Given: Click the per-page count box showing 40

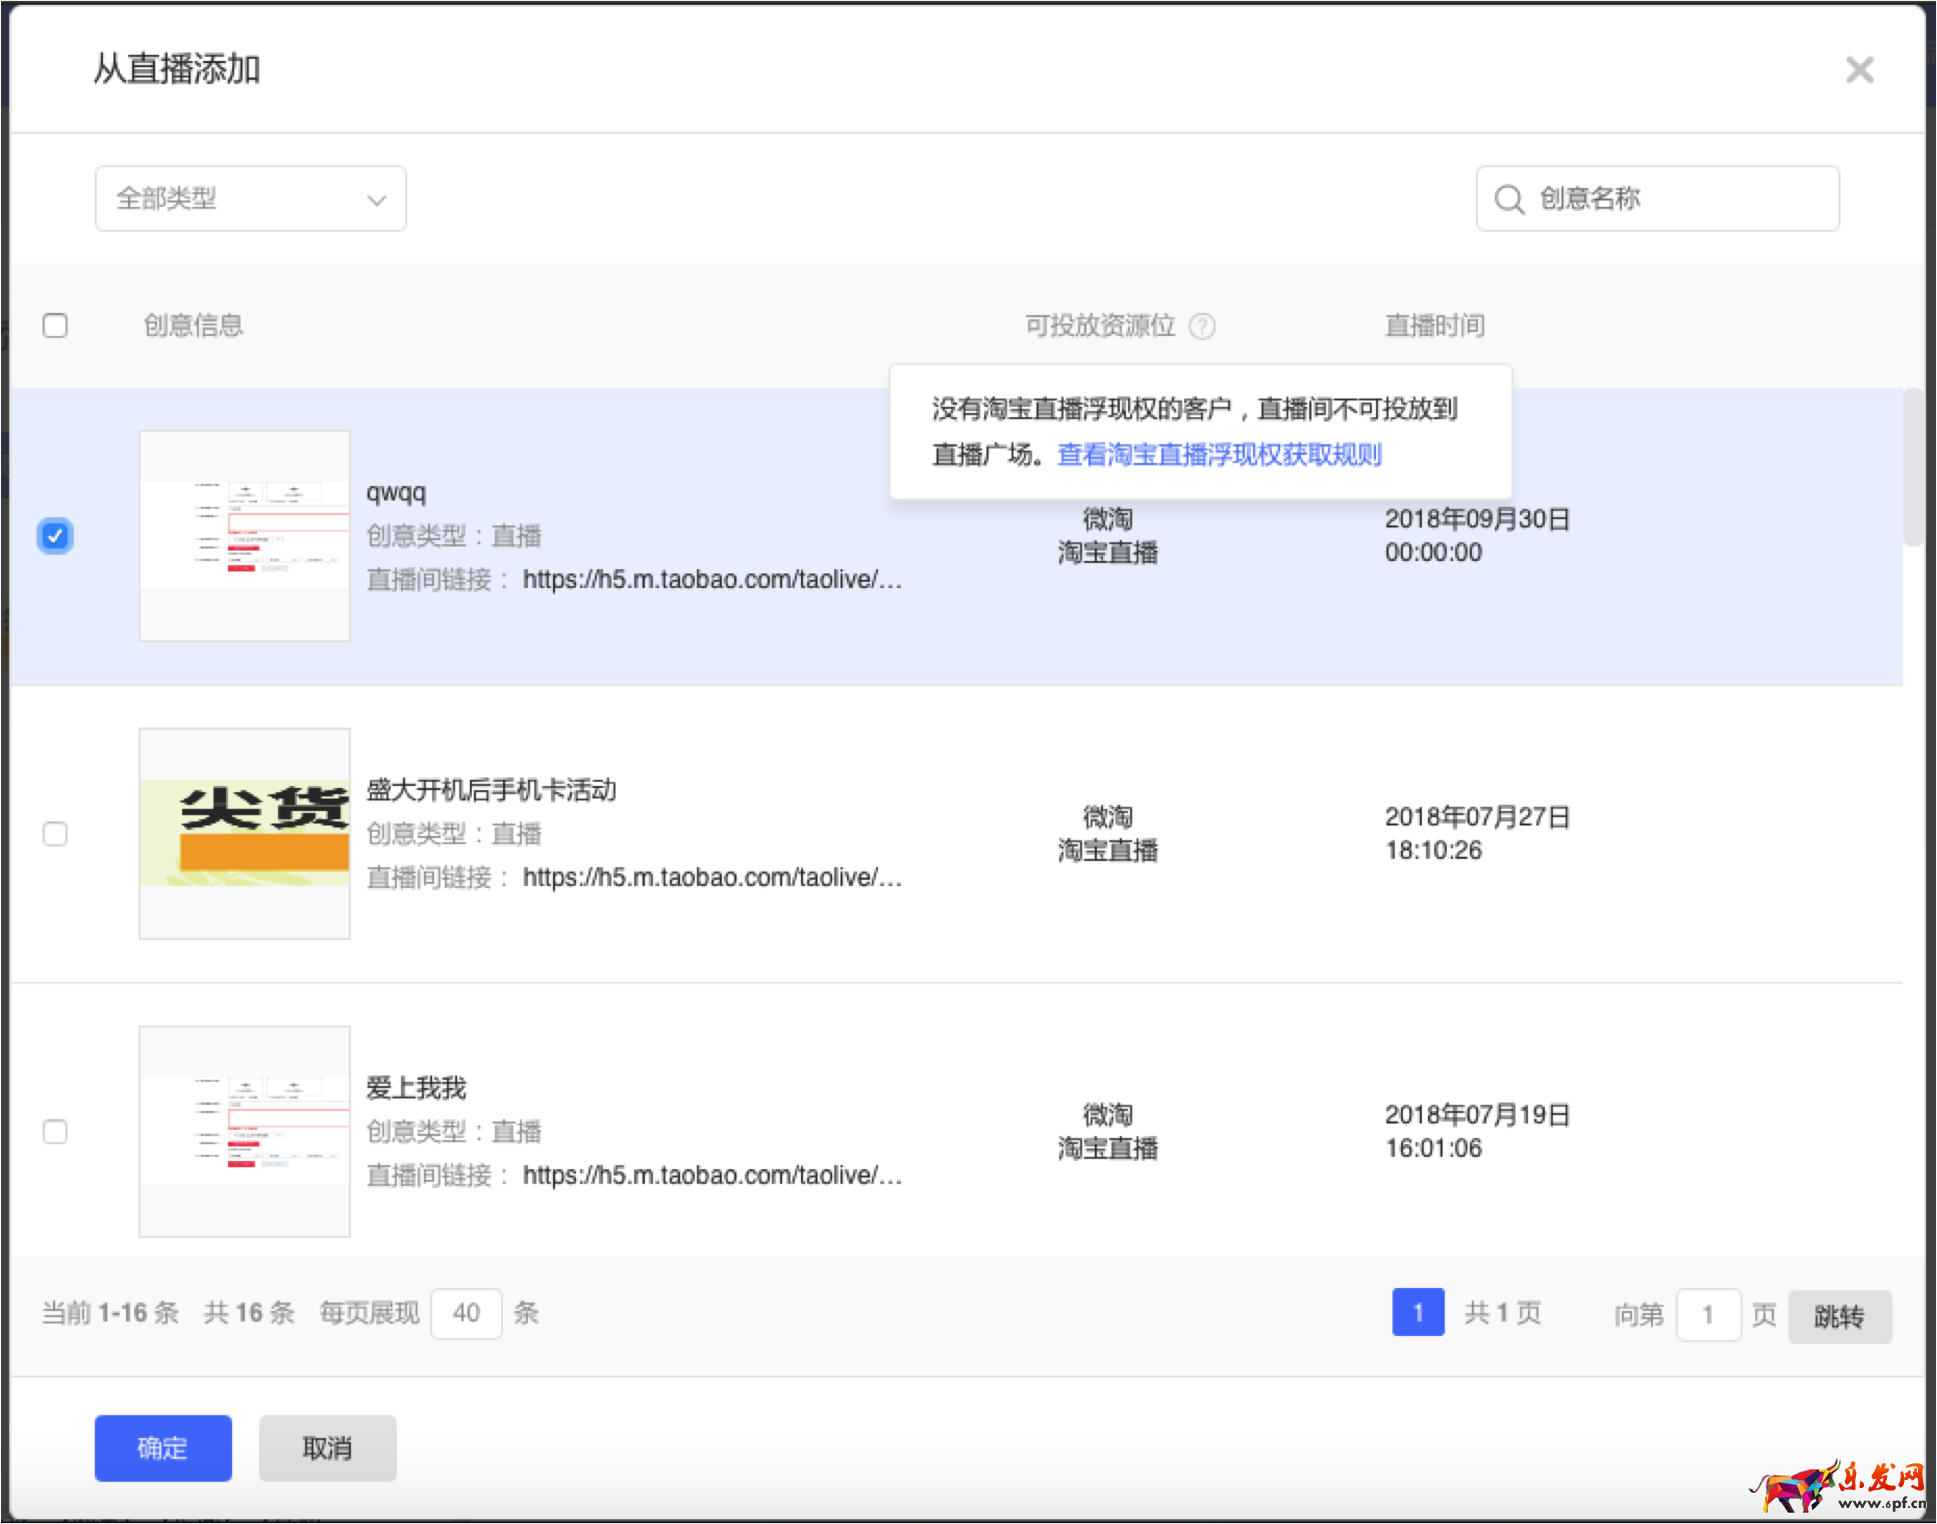Looking at the screenshot, I should click(x=466, y=1313).
